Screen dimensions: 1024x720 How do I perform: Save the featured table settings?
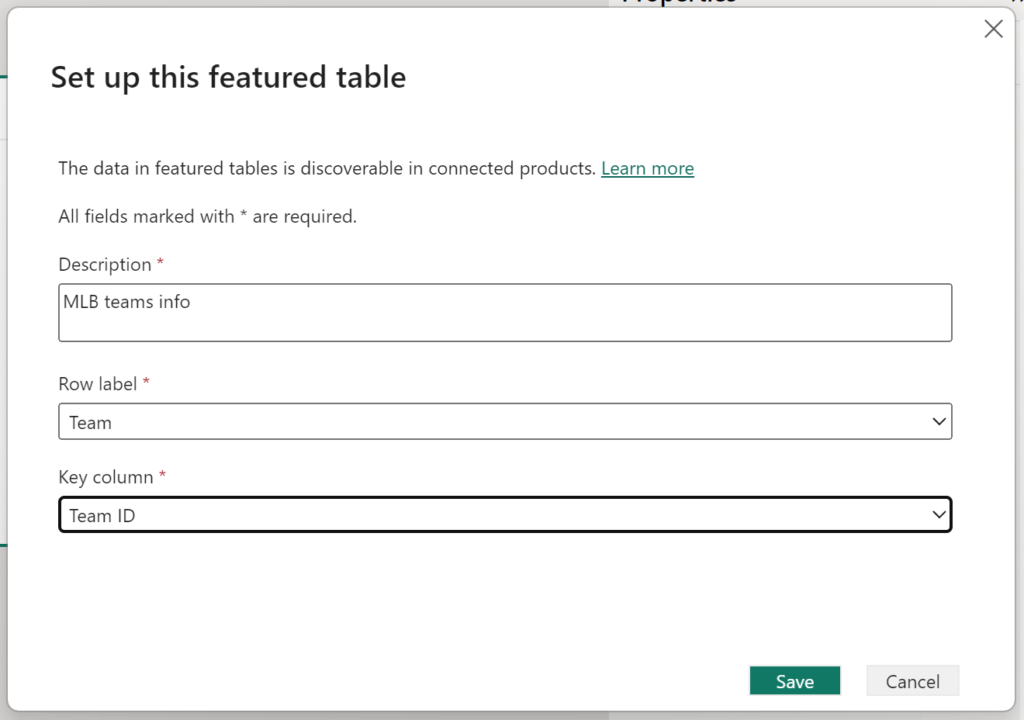[794, 681]
